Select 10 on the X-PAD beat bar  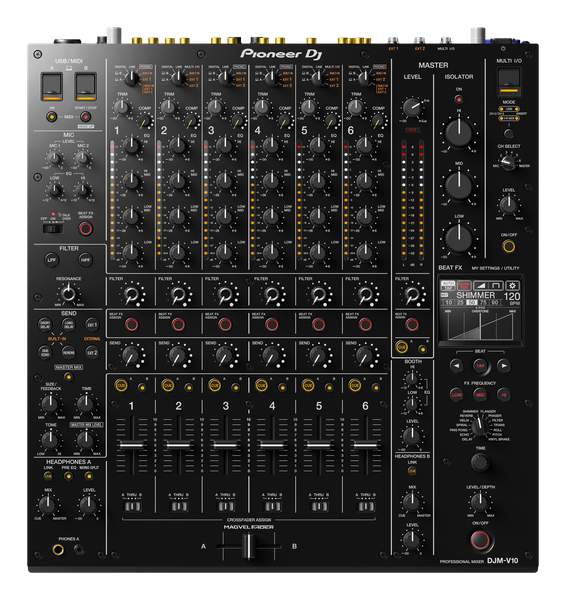(x=449, y=302)
